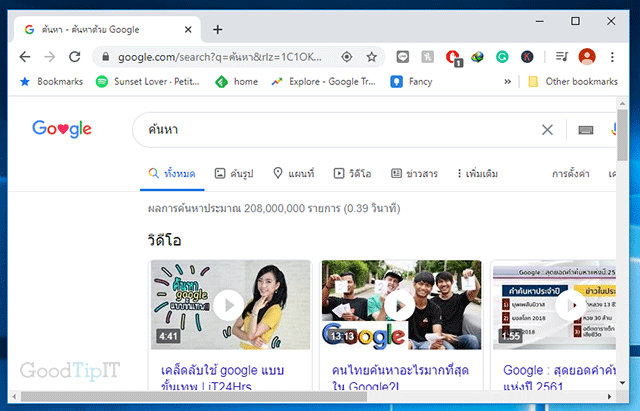Screen dimensions: 640x411
Task: Open the LINE extension icon
Action: pos(402,57)
